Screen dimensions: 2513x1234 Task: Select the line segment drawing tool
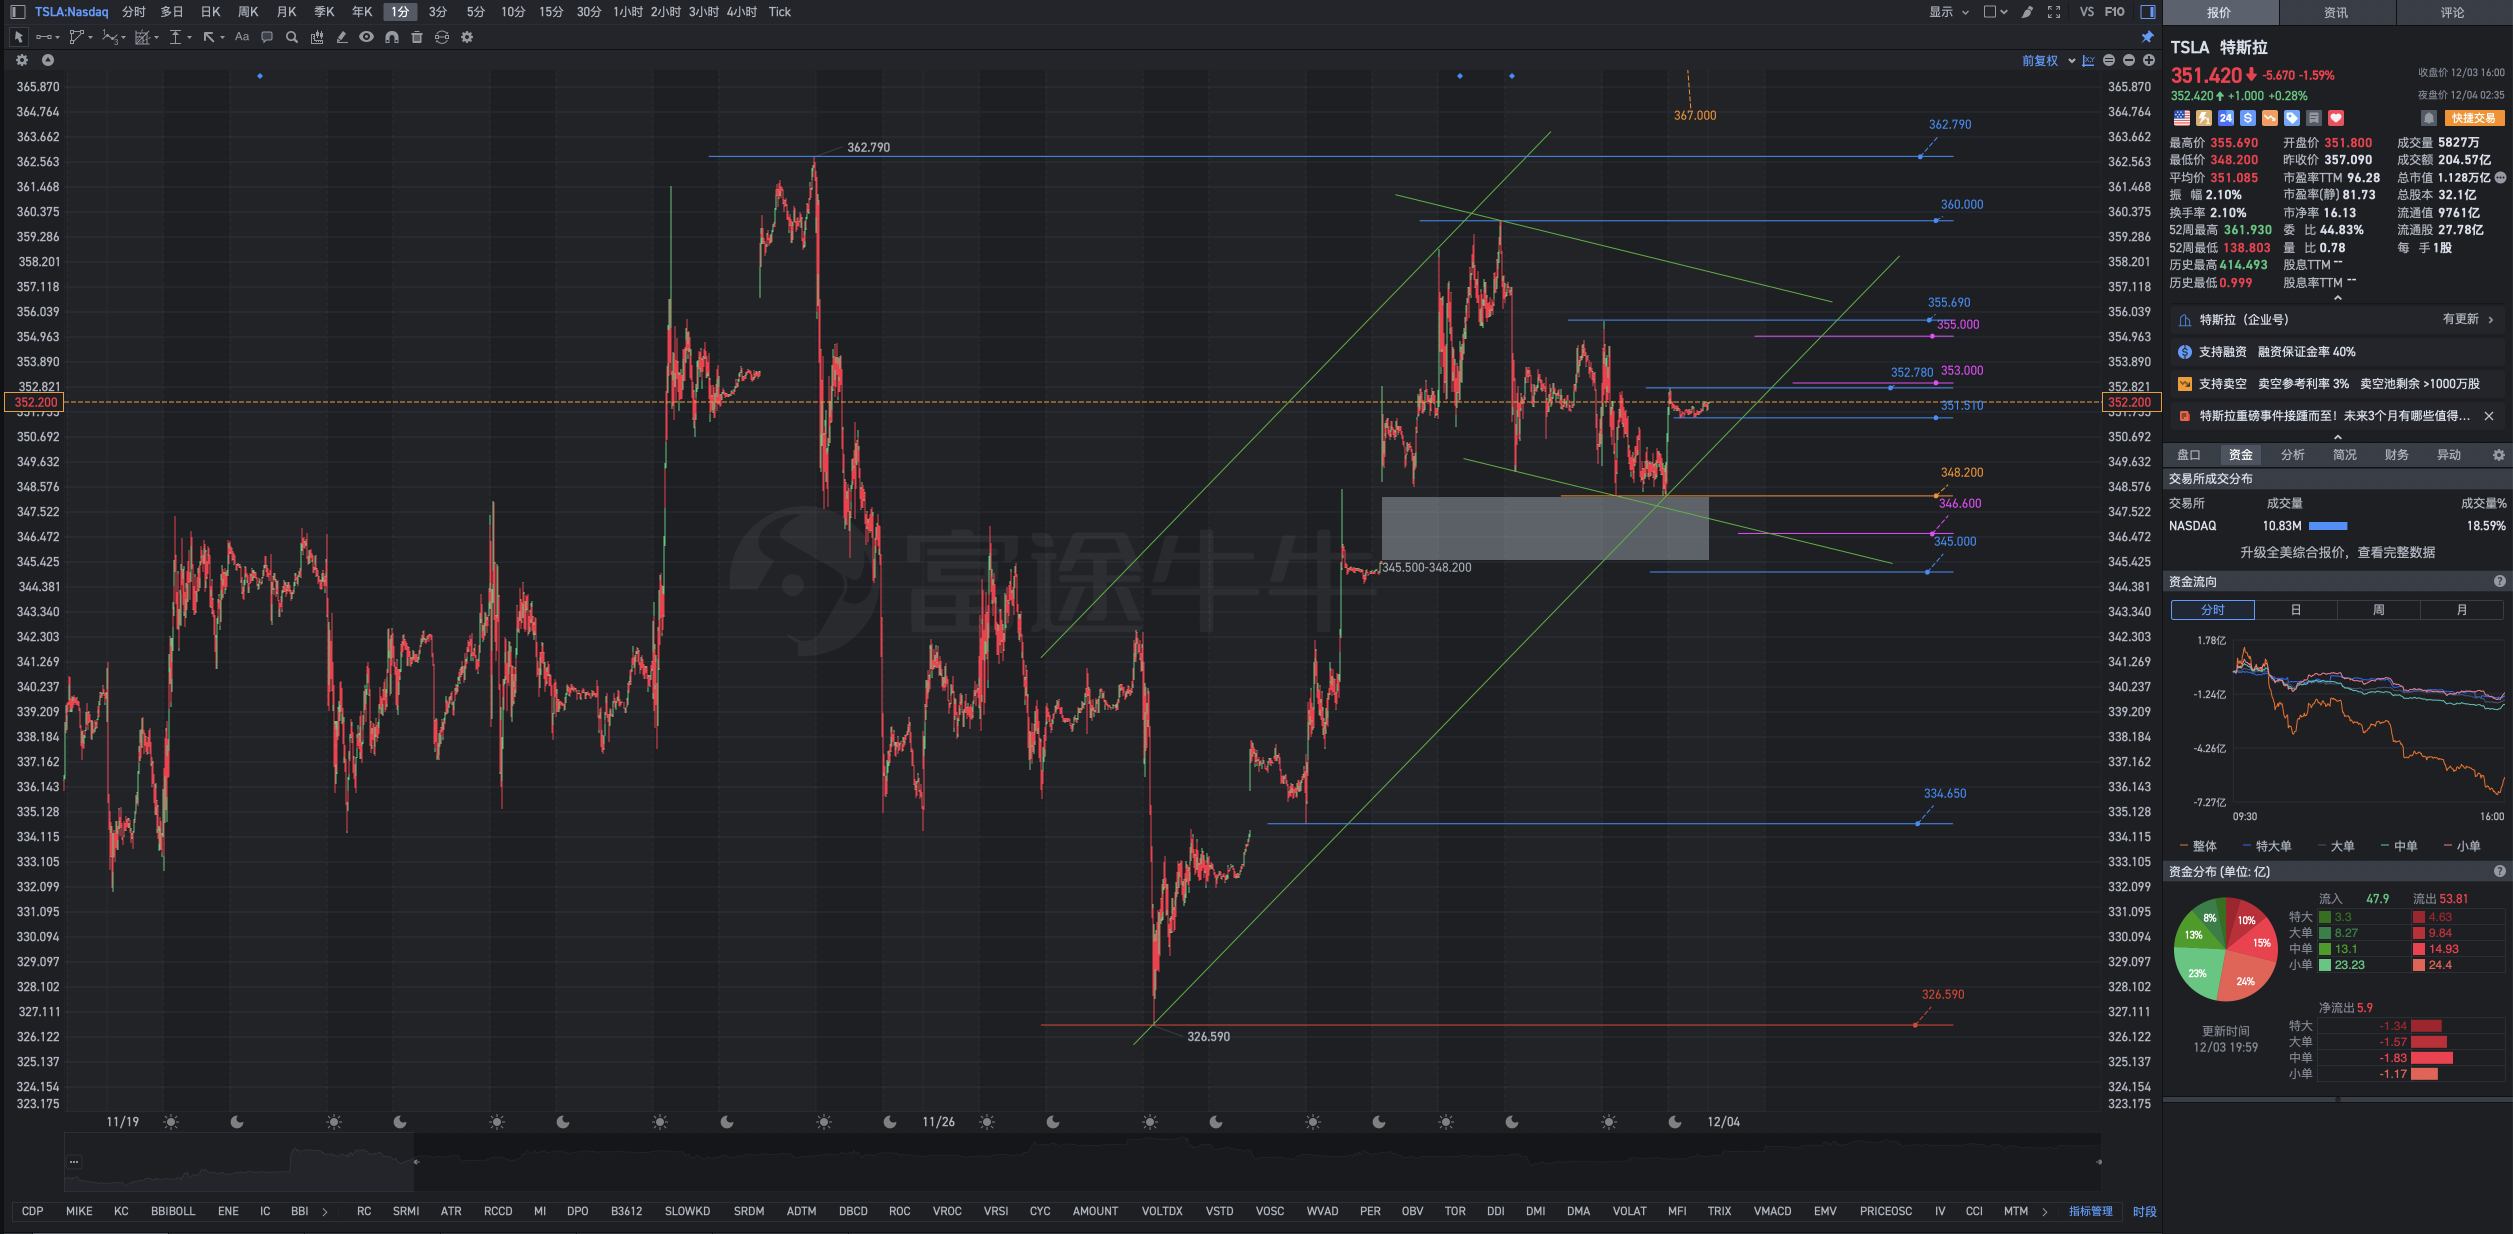[43, 37]
